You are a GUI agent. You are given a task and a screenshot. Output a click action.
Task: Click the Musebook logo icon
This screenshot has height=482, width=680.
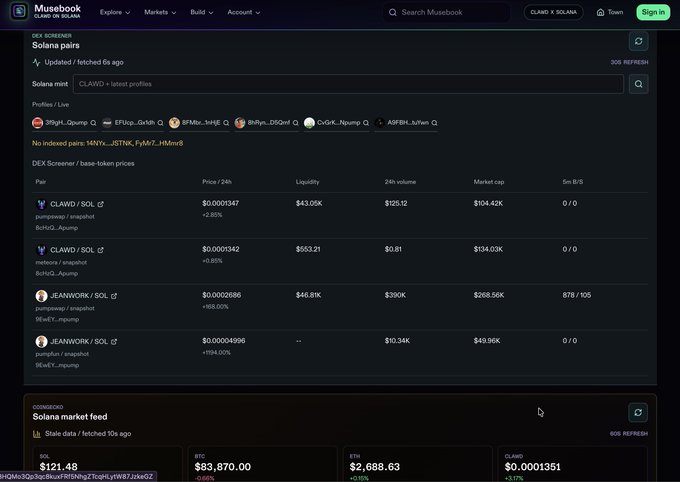(x=19, y=11)
